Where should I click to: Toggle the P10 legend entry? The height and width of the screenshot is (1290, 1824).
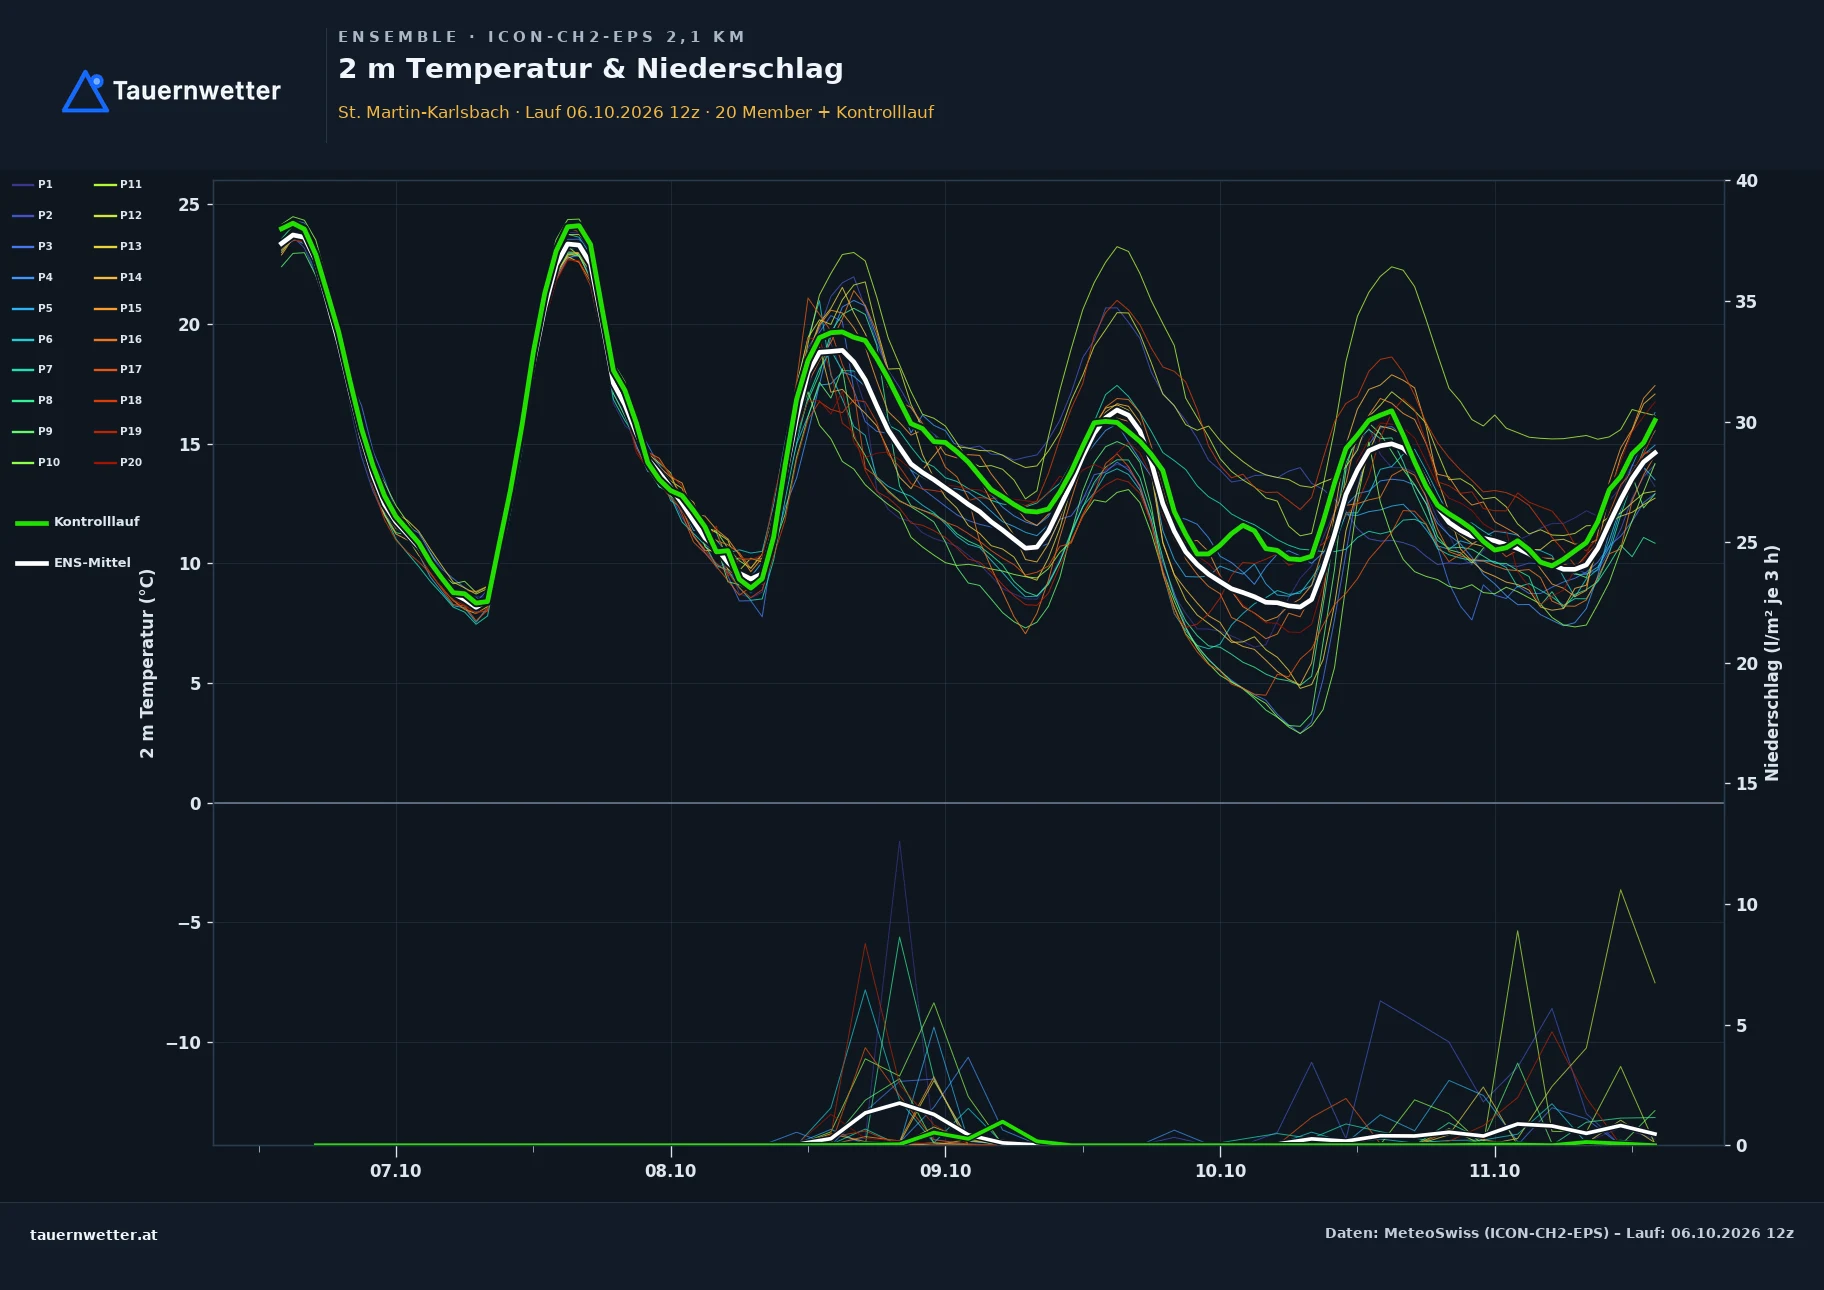coord(36,462)
